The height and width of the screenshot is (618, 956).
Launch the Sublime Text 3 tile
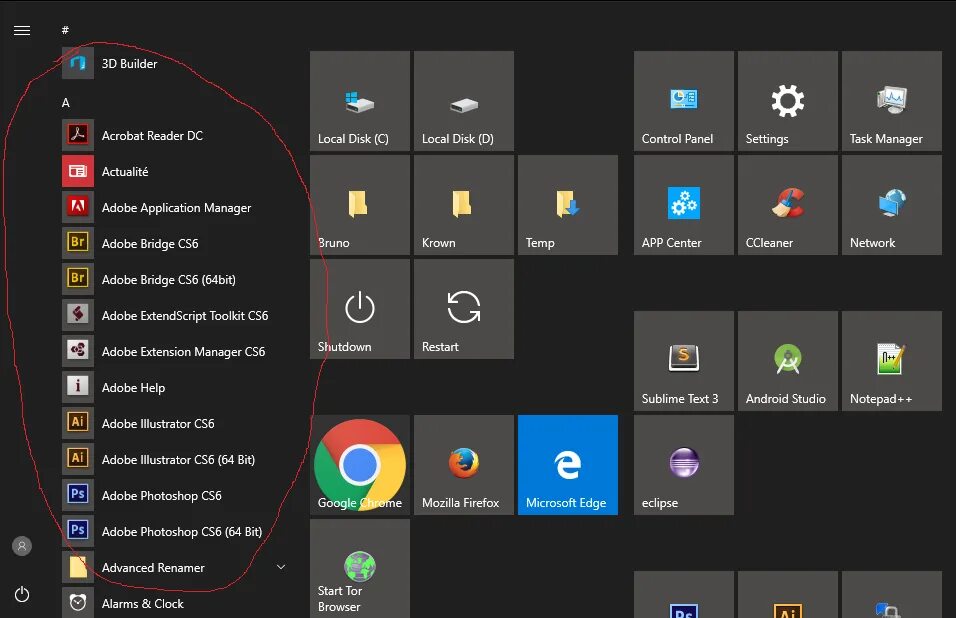click(684, 361)
